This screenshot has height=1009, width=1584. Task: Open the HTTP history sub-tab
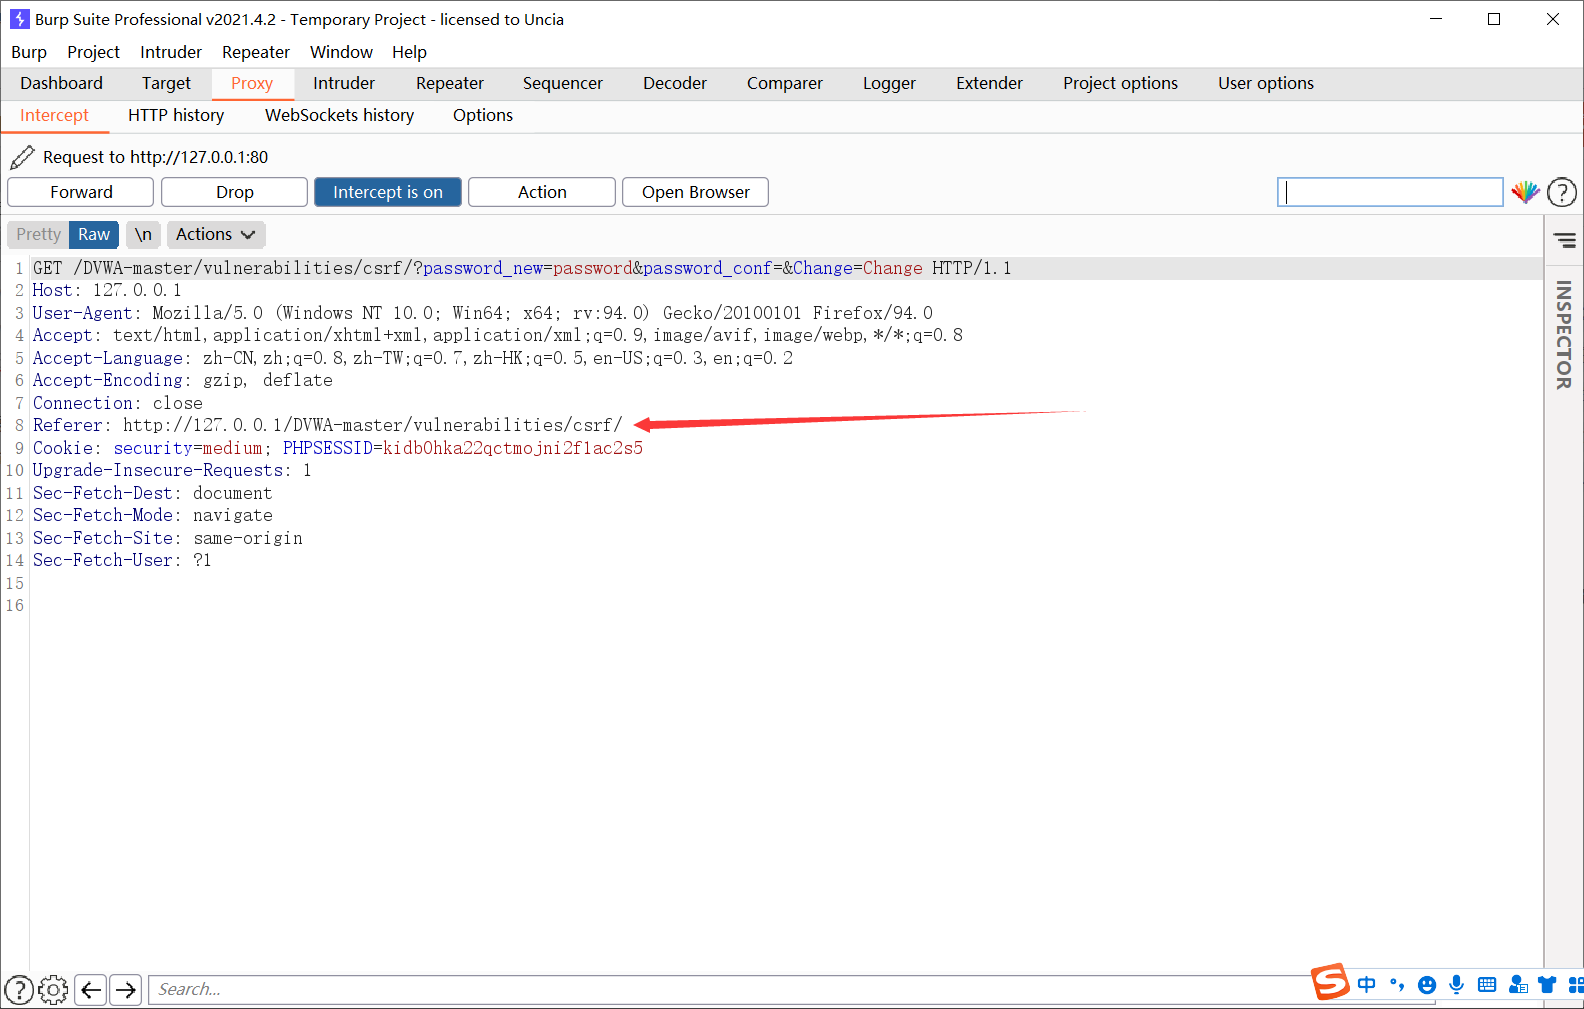176,115
